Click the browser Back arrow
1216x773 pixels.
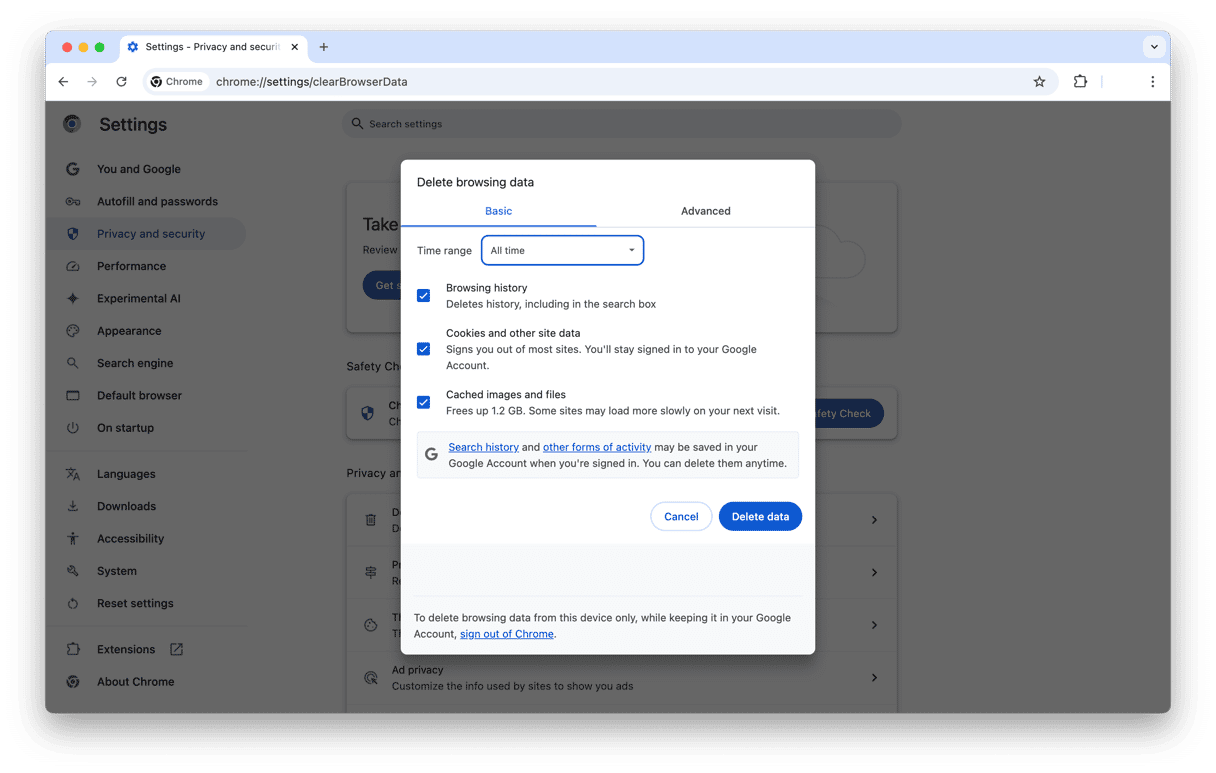[x=63, y=82]
